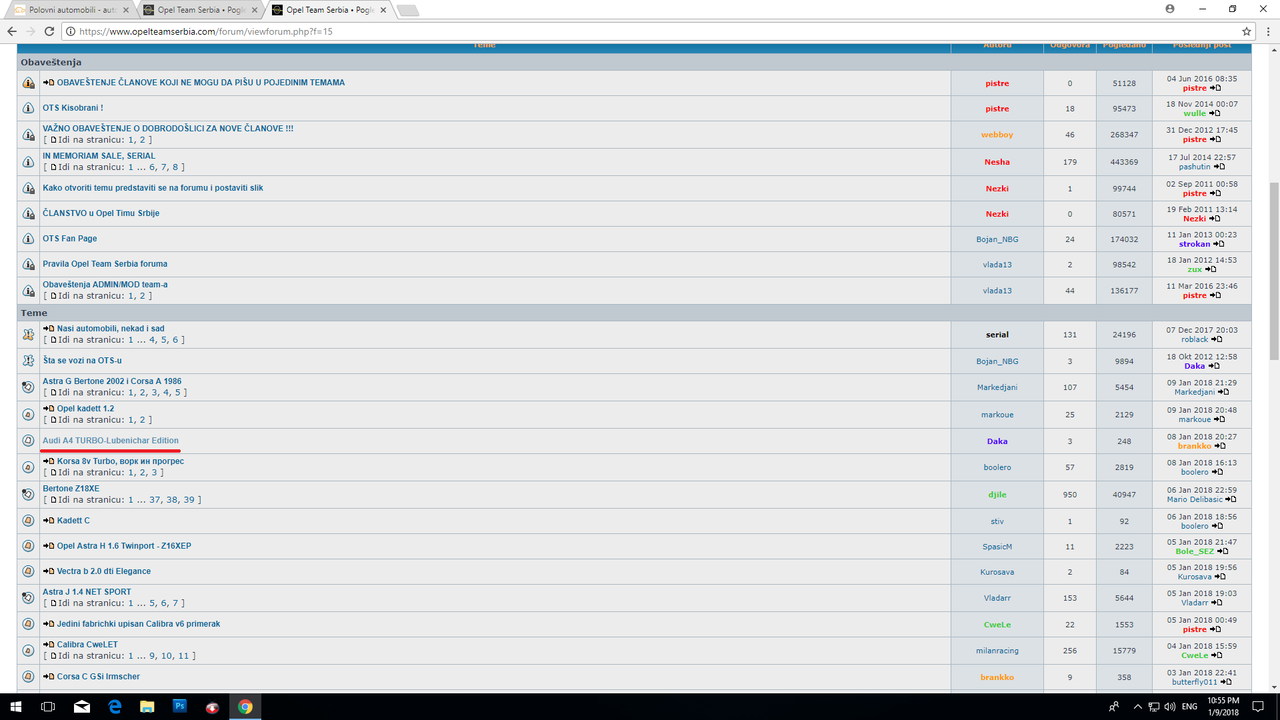The image size is (1280, 720).
Task: Click topic status icon of OTS Kisobrani row
Action: tap(28, 108)
